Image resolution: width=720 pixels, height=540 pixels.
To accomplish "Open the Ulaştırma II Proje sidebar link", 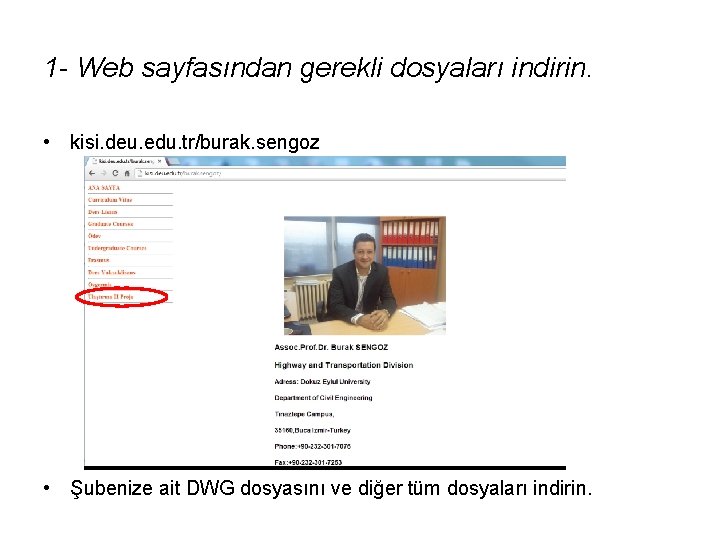I will 110,297.
